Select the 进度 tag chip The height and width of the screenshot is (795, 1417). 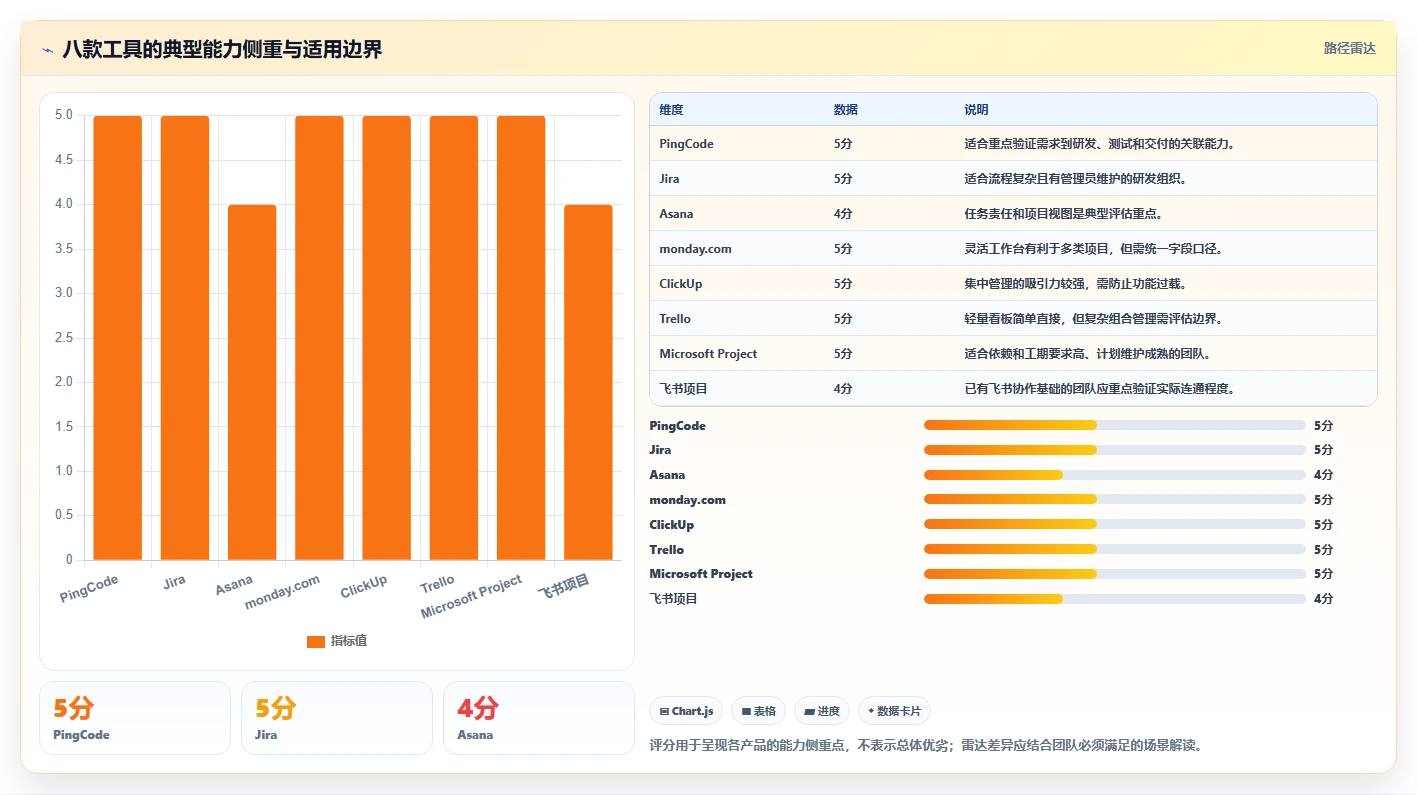tap(822, 711)
